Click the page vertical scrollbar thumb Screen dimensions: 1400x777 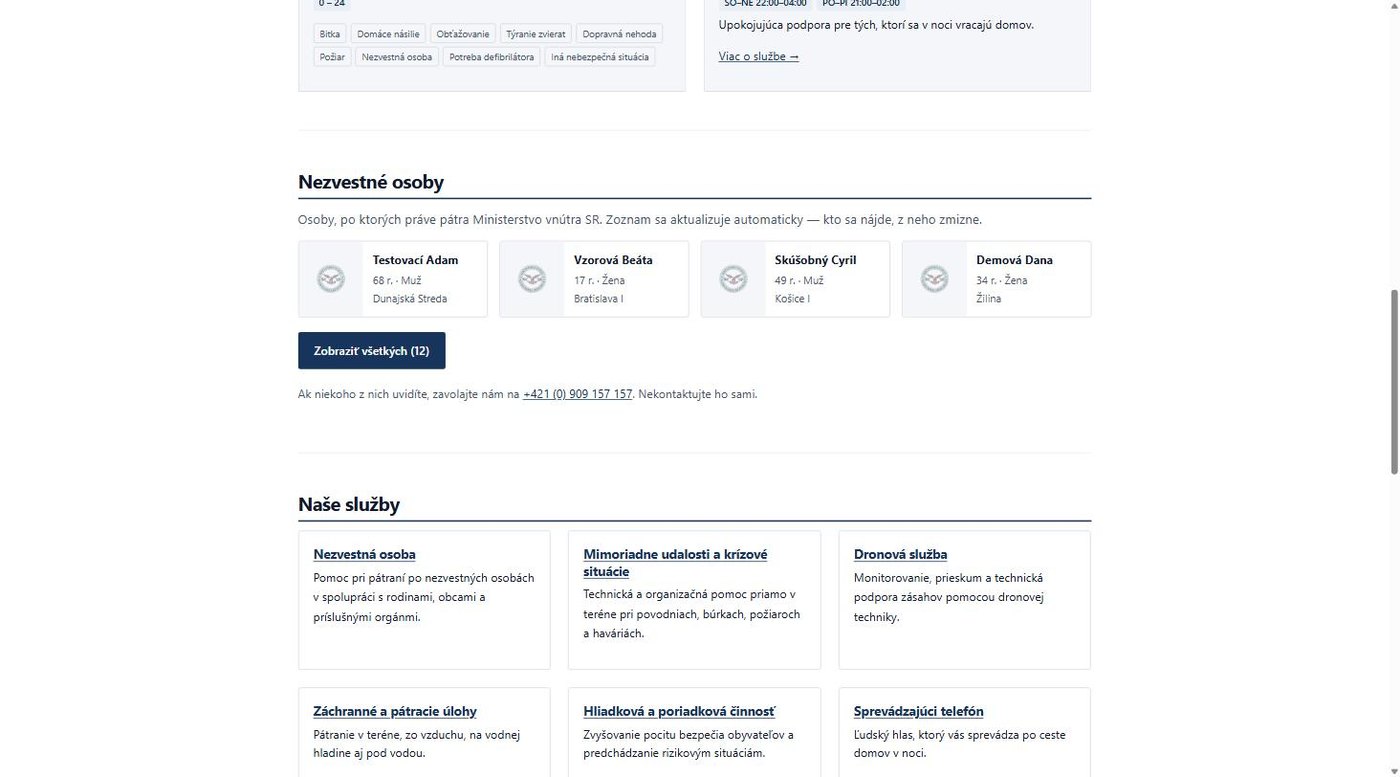click(x=1394, y=382)
